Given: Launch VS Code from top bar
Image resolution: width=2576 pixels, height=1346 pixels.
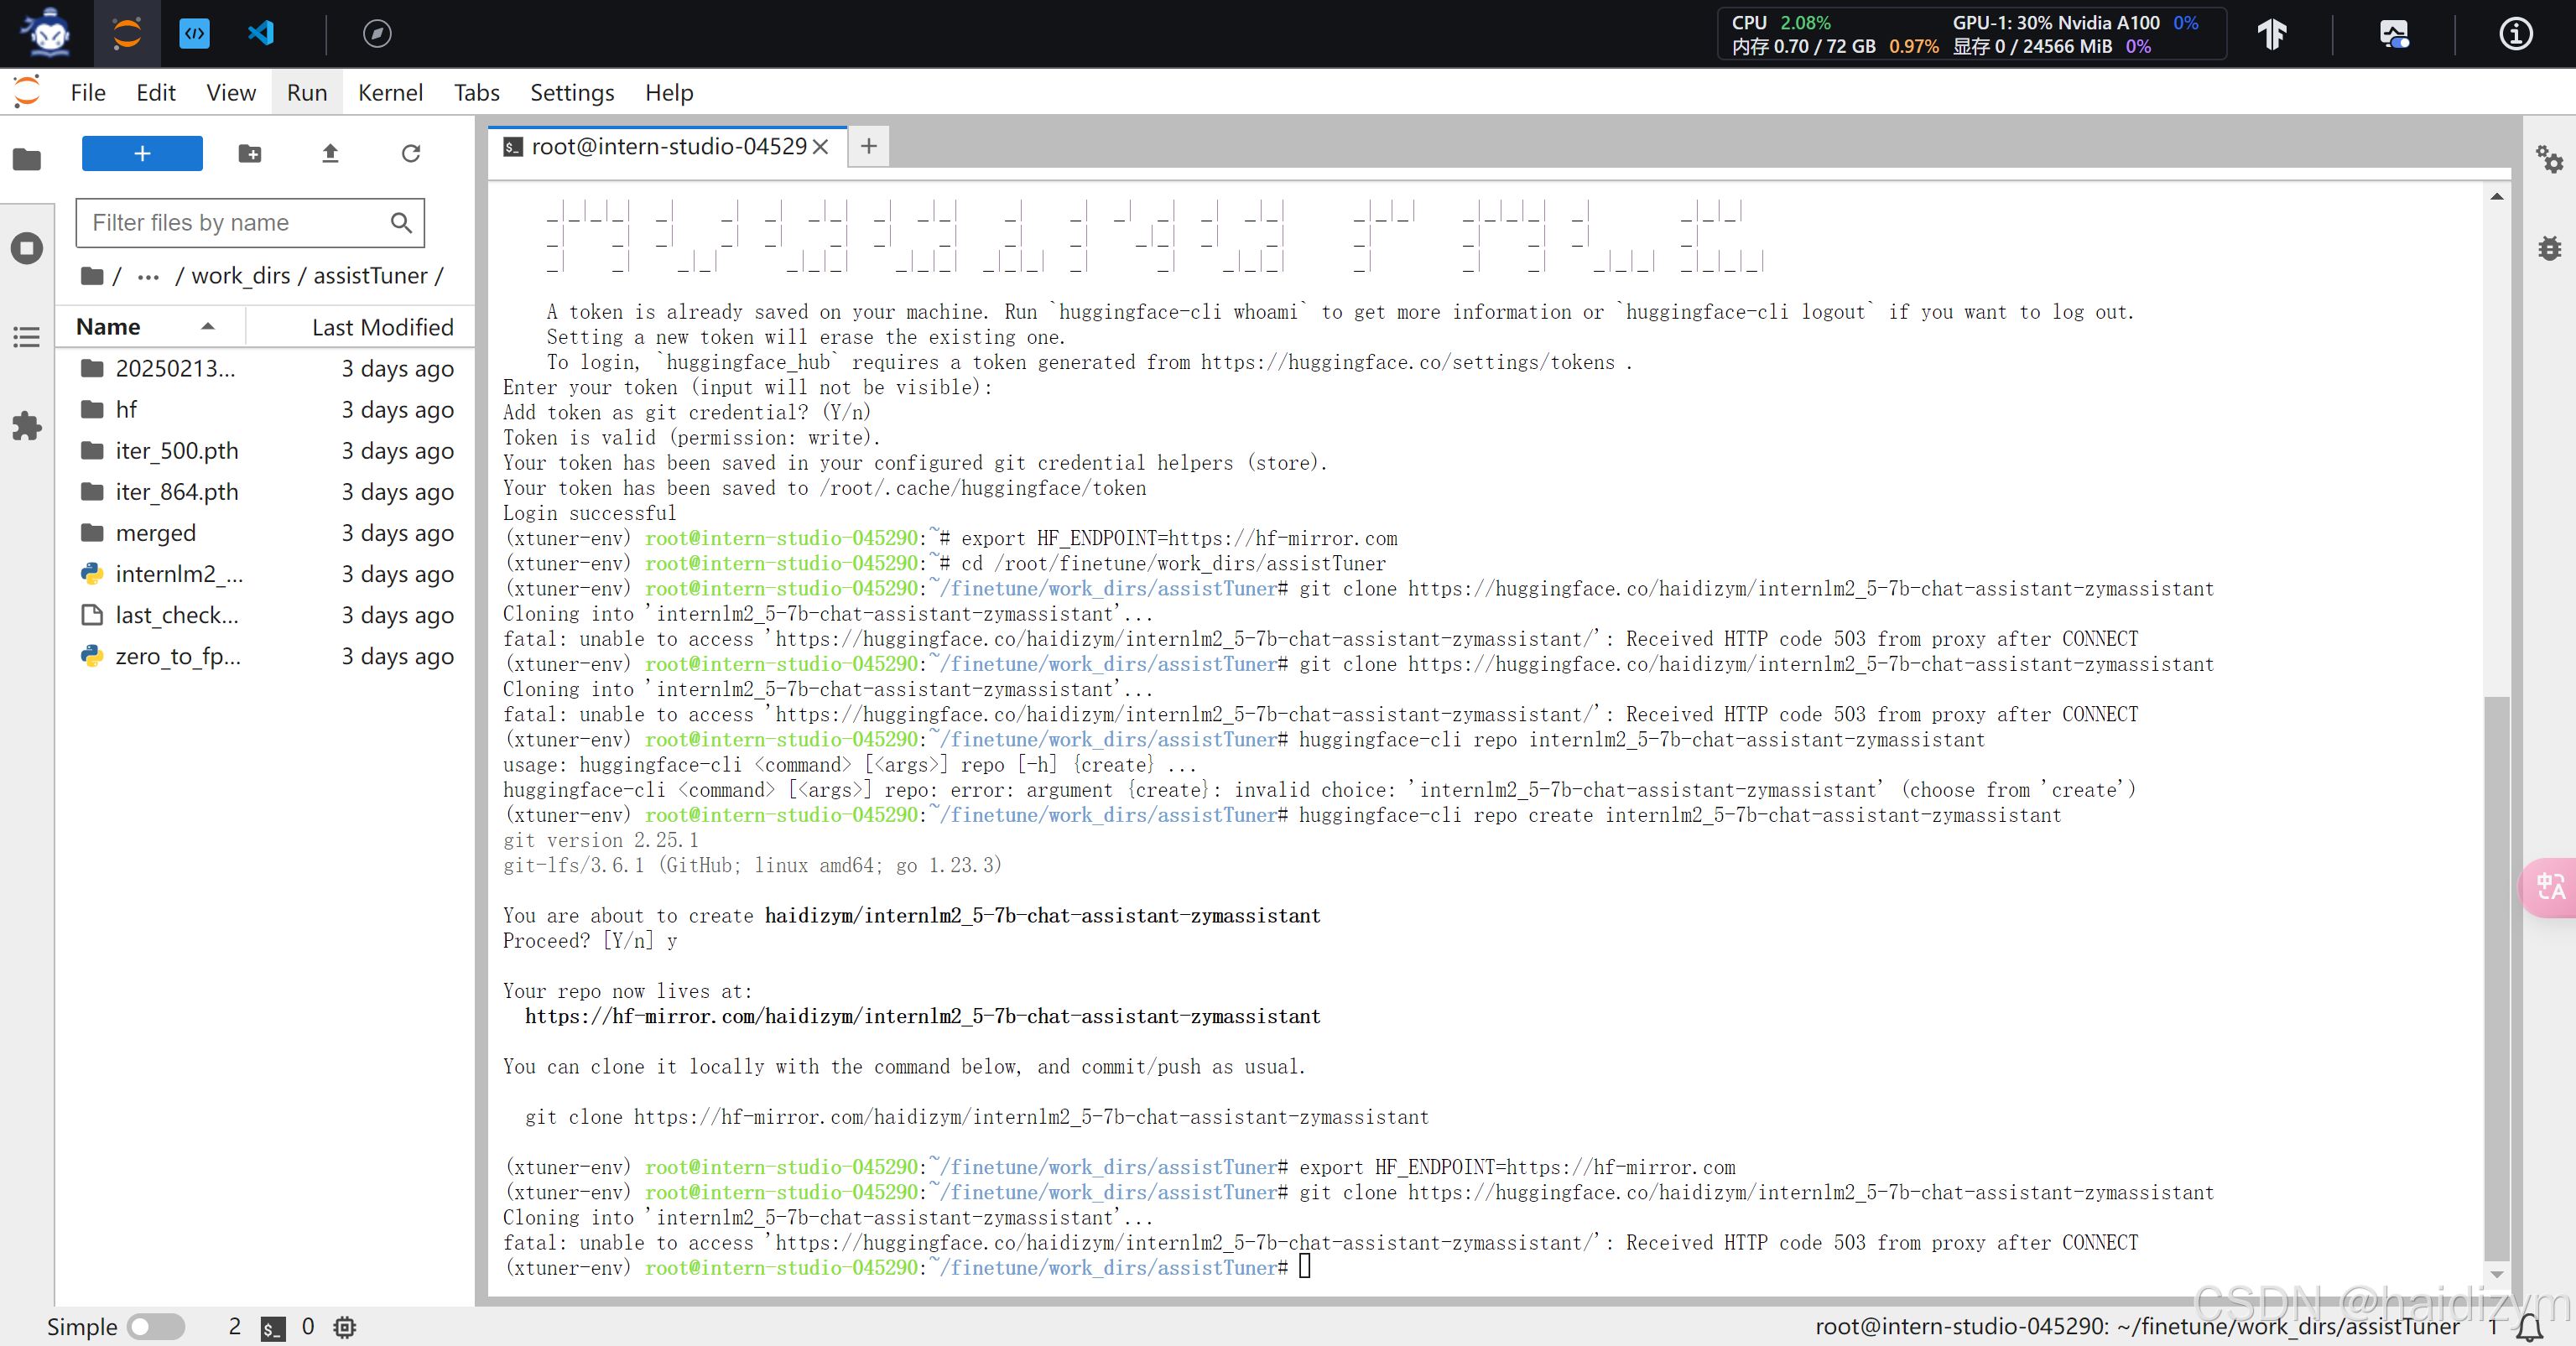Looking at the screenshot, I should [x=261, y=33].
